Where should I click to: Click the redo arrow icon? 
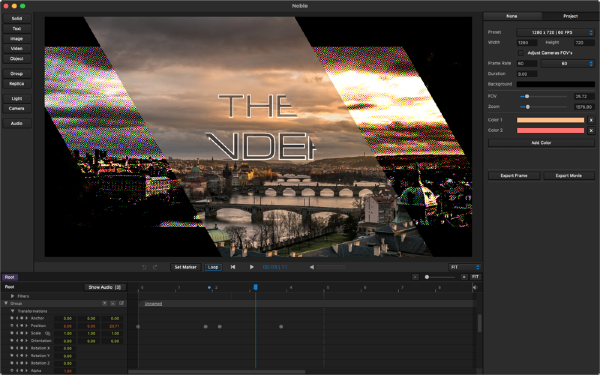point(155,267)
